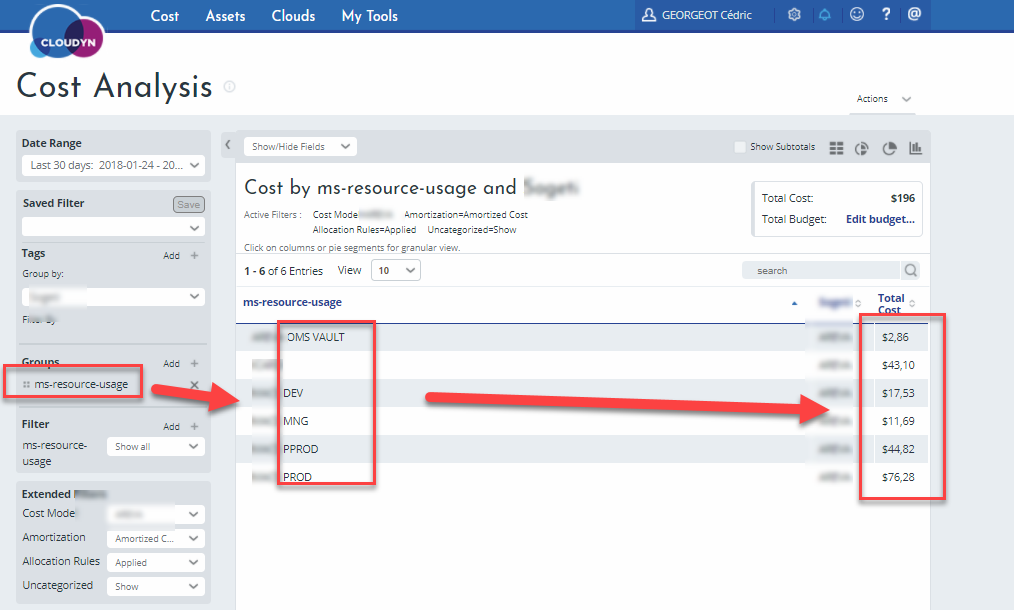
Task: Click the search magnifier icon
Action: [911, 270]
